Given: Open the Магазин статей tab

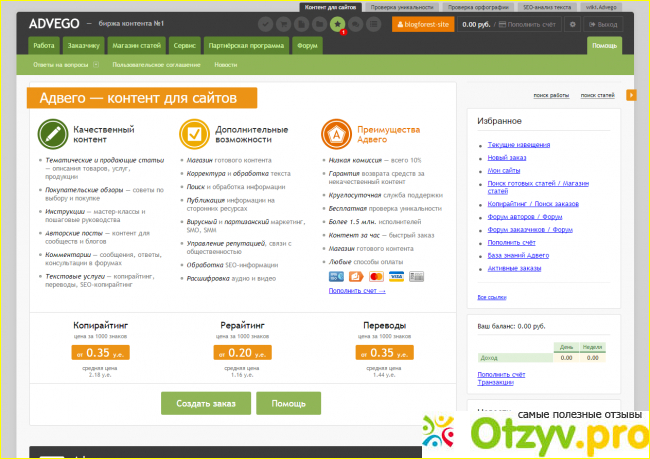Looking at the screenshot, I should (x=136, y=45).
